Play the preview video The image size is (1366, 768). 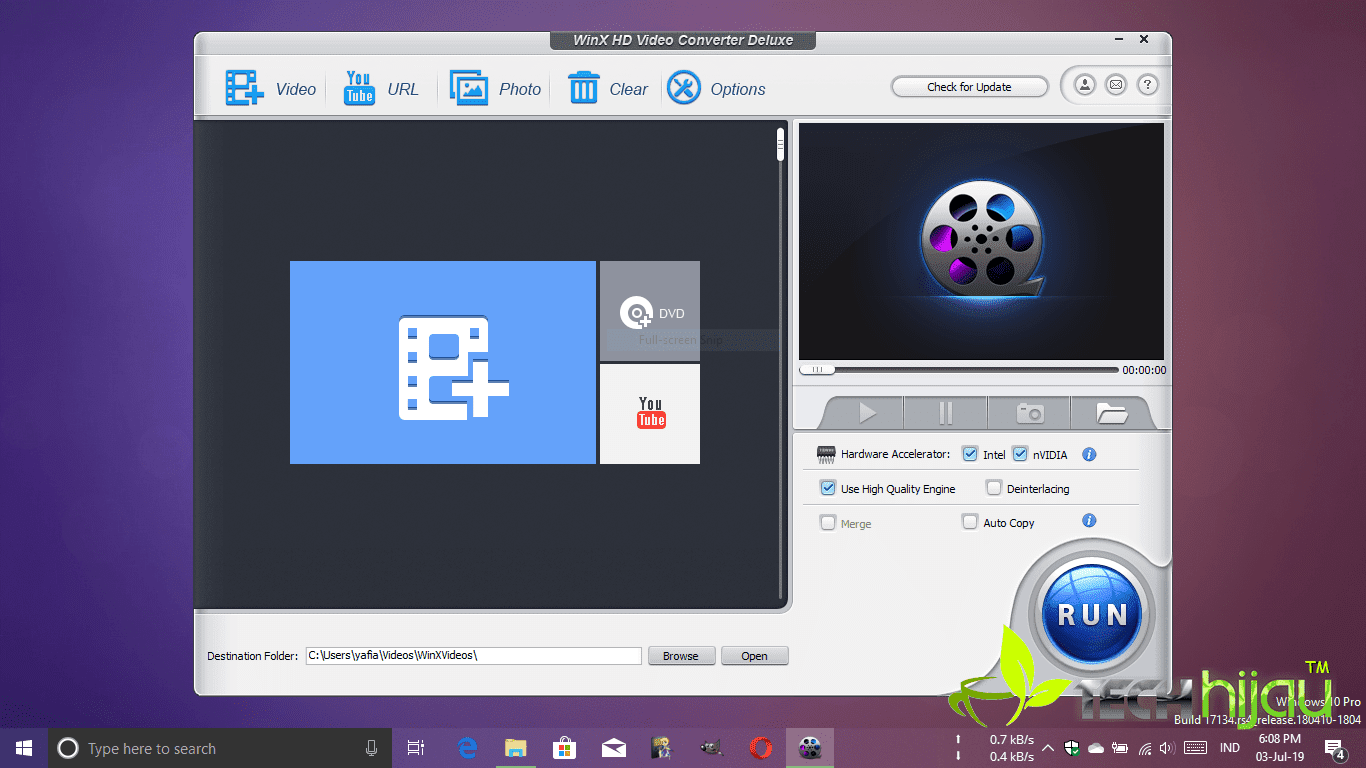pos(867,412)
